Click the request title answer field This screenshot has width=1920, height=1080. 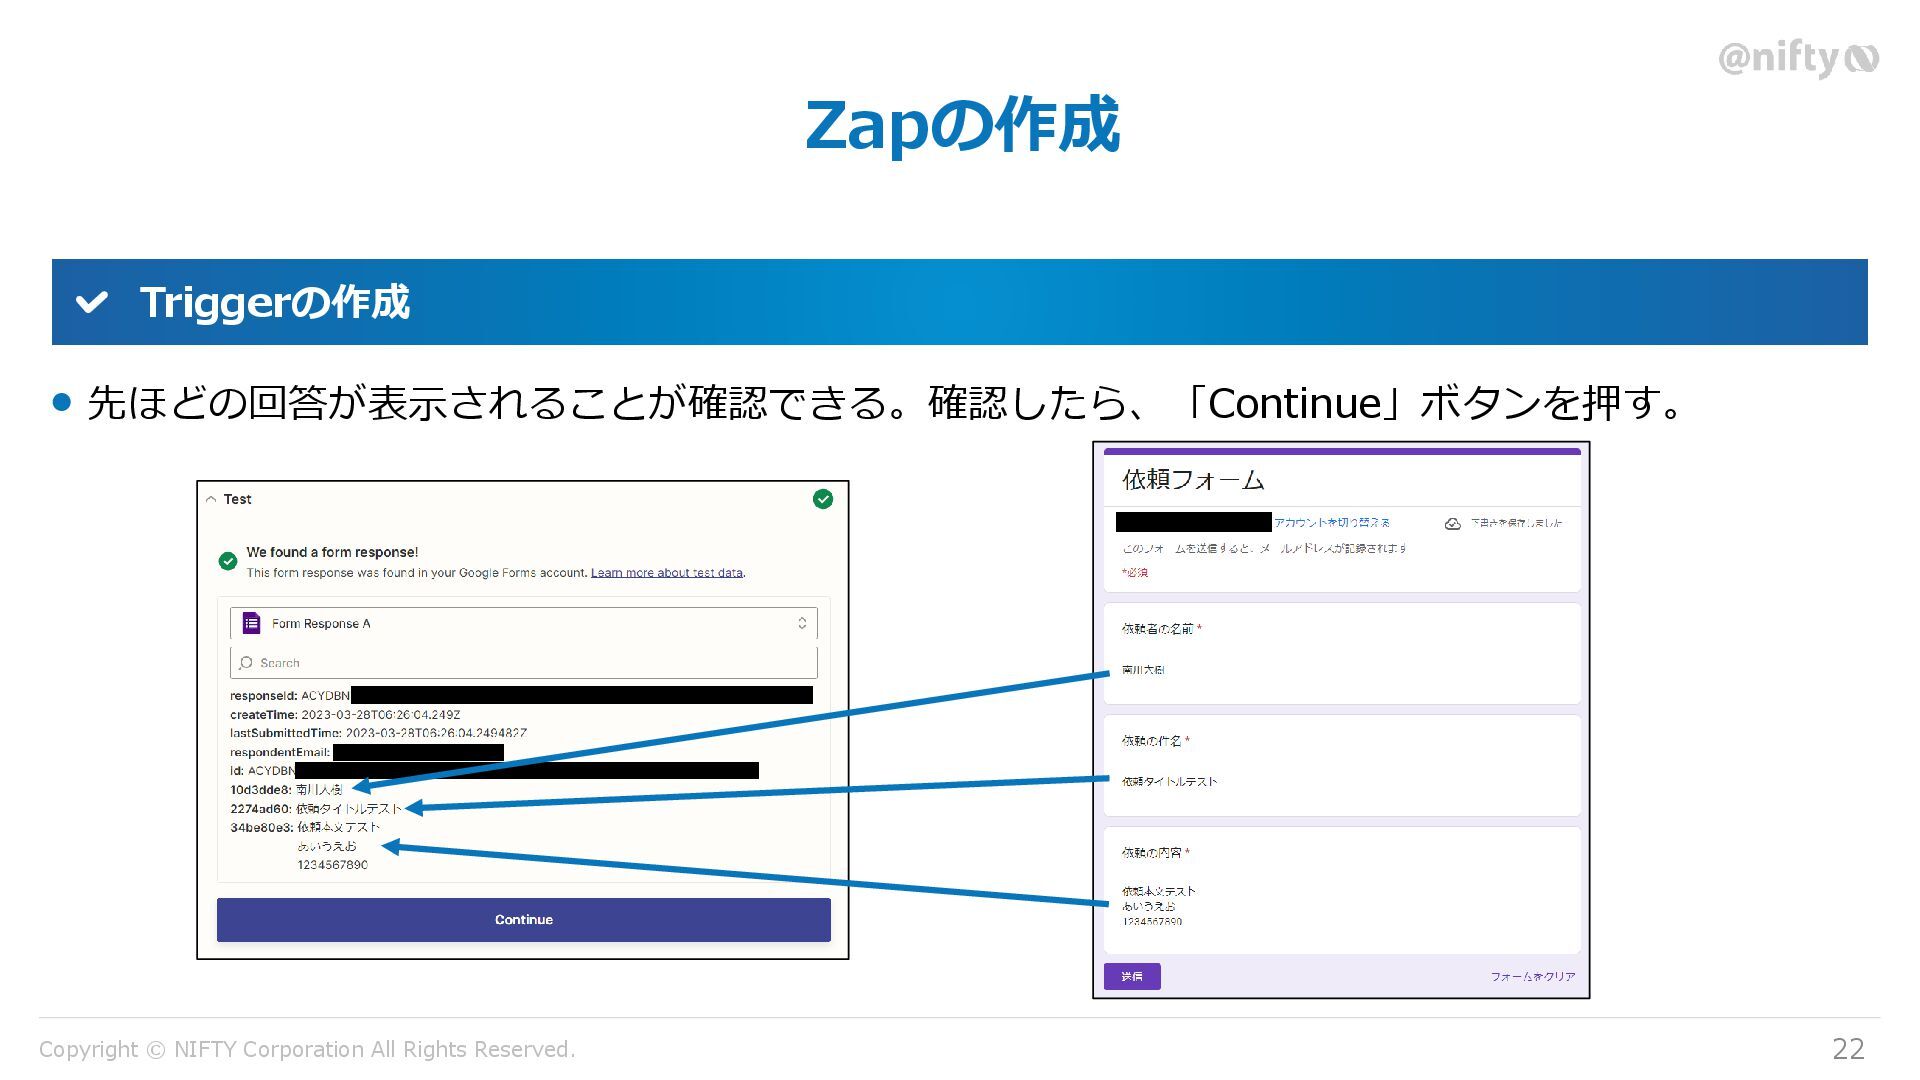(x=1169, y=781)
